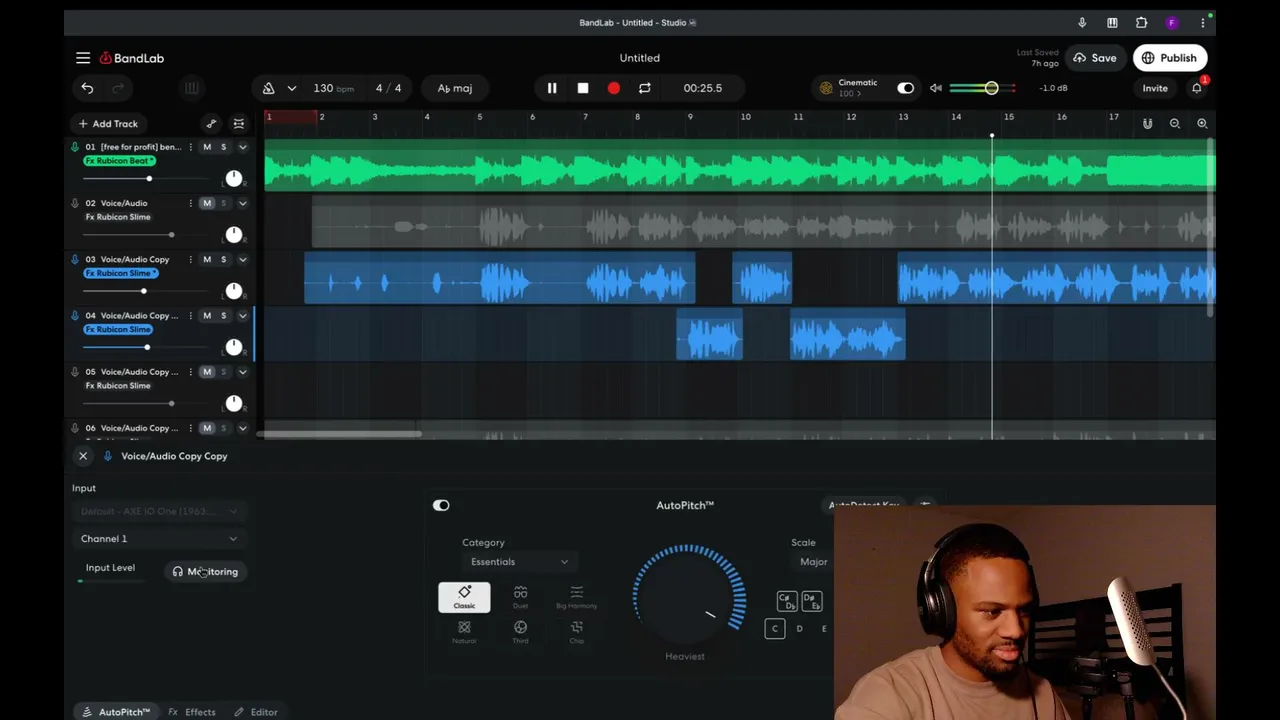This screenshot has height=720, width=1280.
Task: Open track 01 three-dot options
Action: [x=191, y=147]
